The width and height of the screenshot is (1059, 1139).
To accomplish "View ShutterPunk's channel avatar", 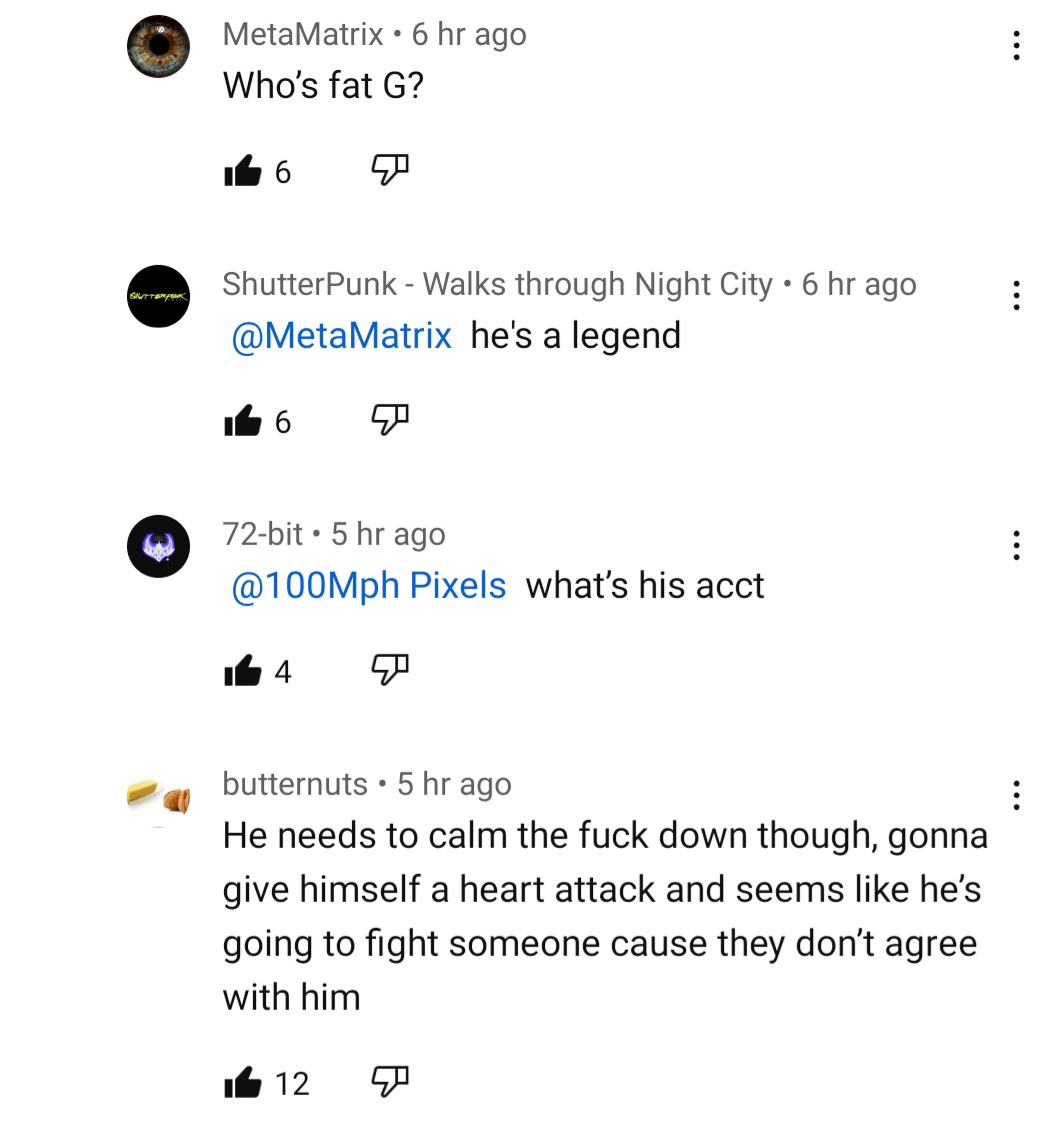I will 158,296.
